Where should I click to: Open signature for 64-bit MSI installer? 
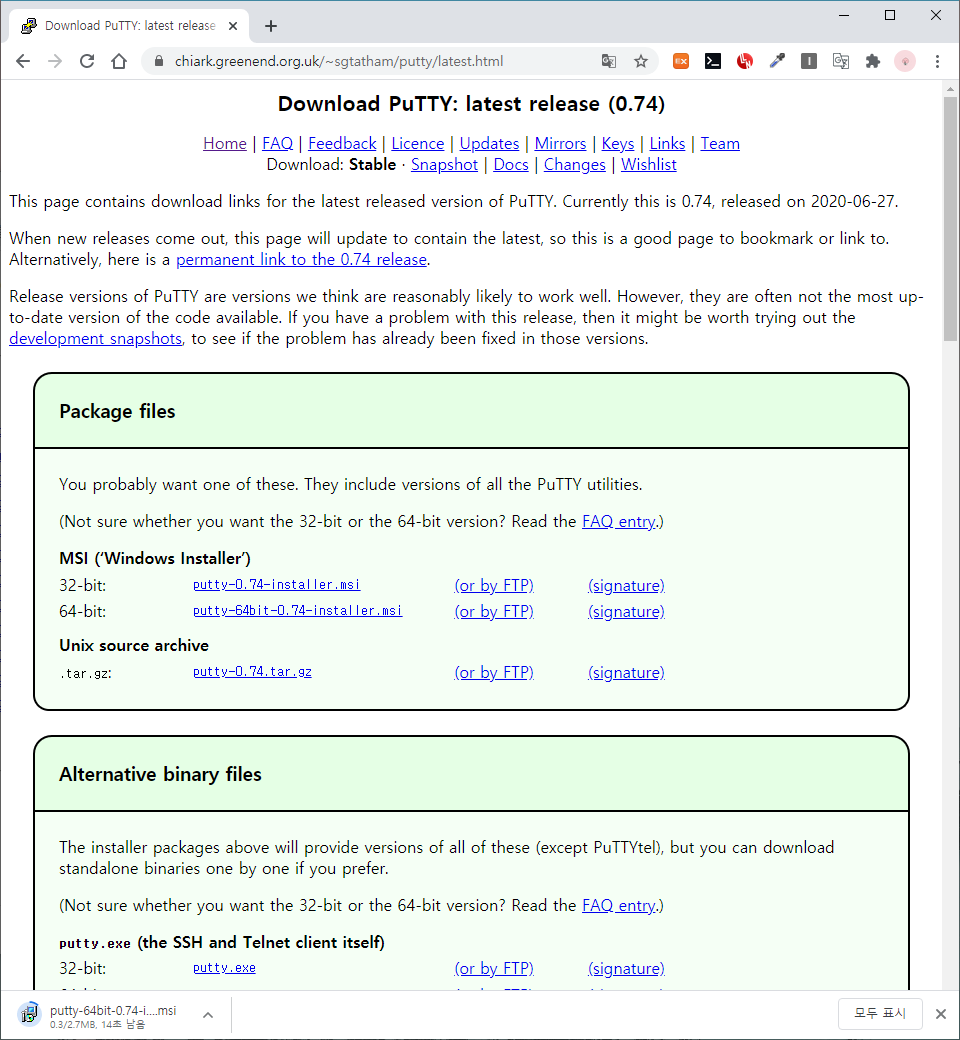pos(626,612)
